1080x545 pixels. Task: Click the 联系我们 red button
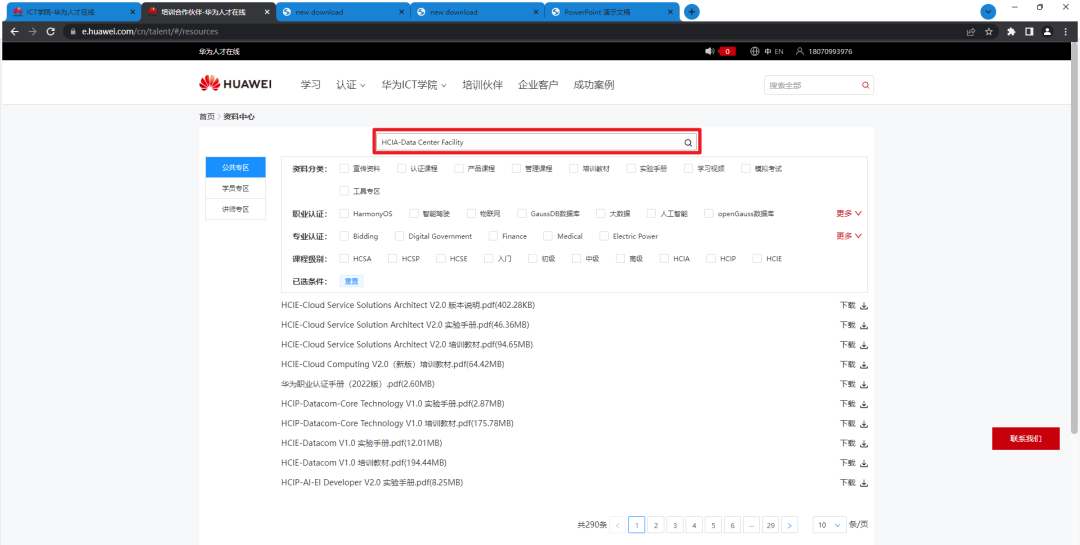(1026, 438)
